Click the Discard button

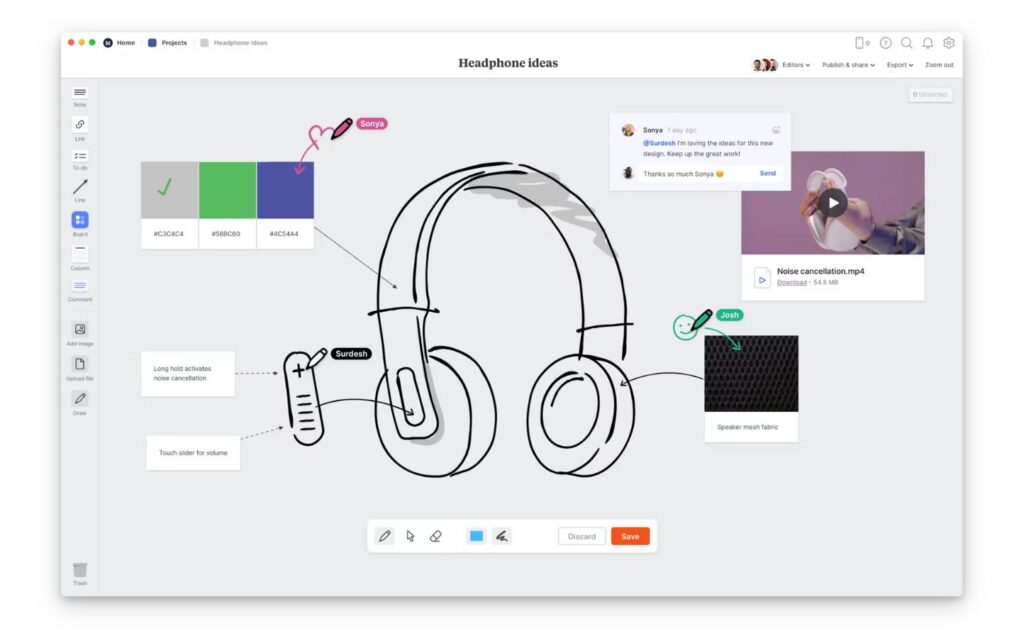(x=581, y=536)
